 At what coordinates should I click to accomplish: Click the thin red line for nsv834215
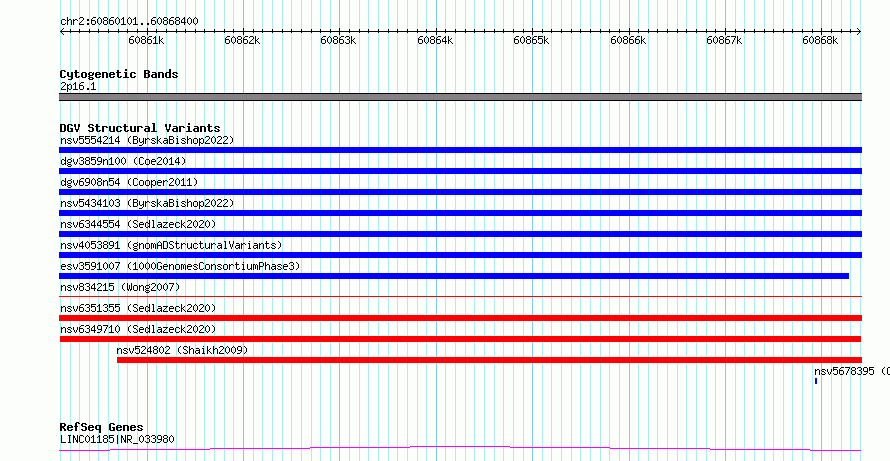(460, 296)
